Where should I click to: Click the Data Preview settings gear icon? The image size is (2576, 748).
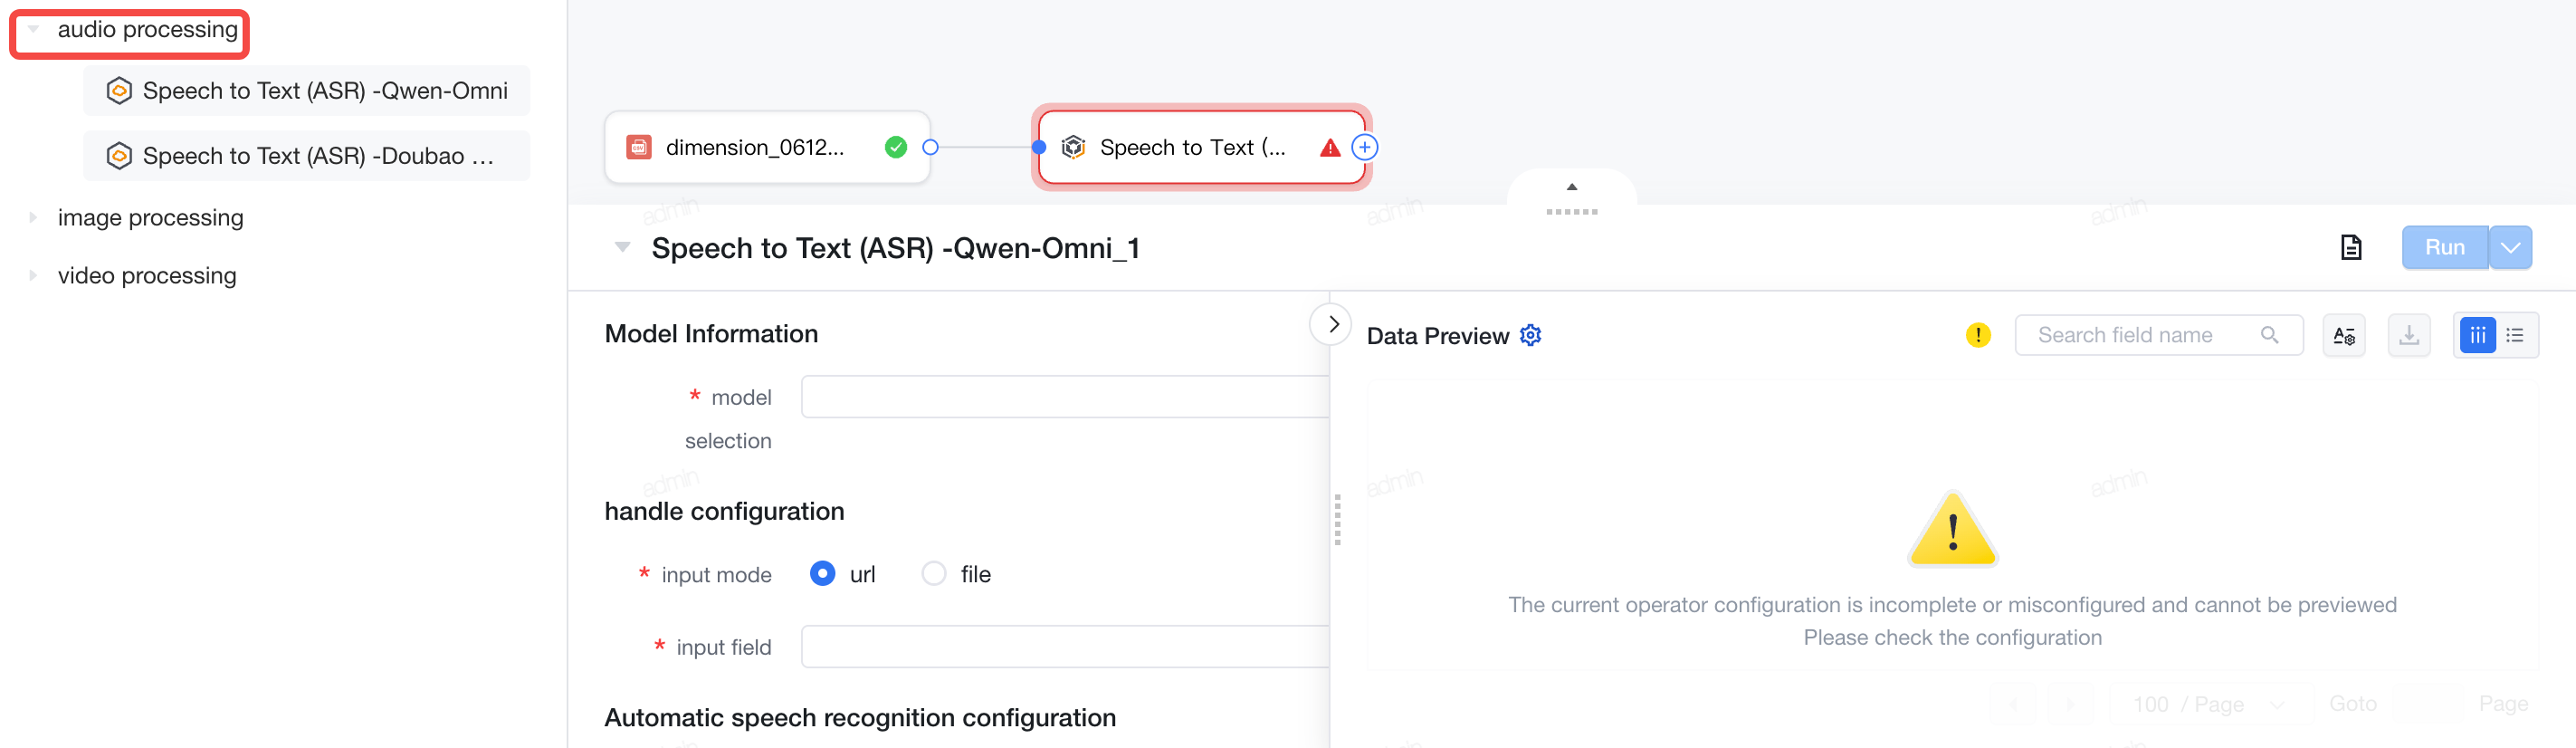tap(1530, 335)
